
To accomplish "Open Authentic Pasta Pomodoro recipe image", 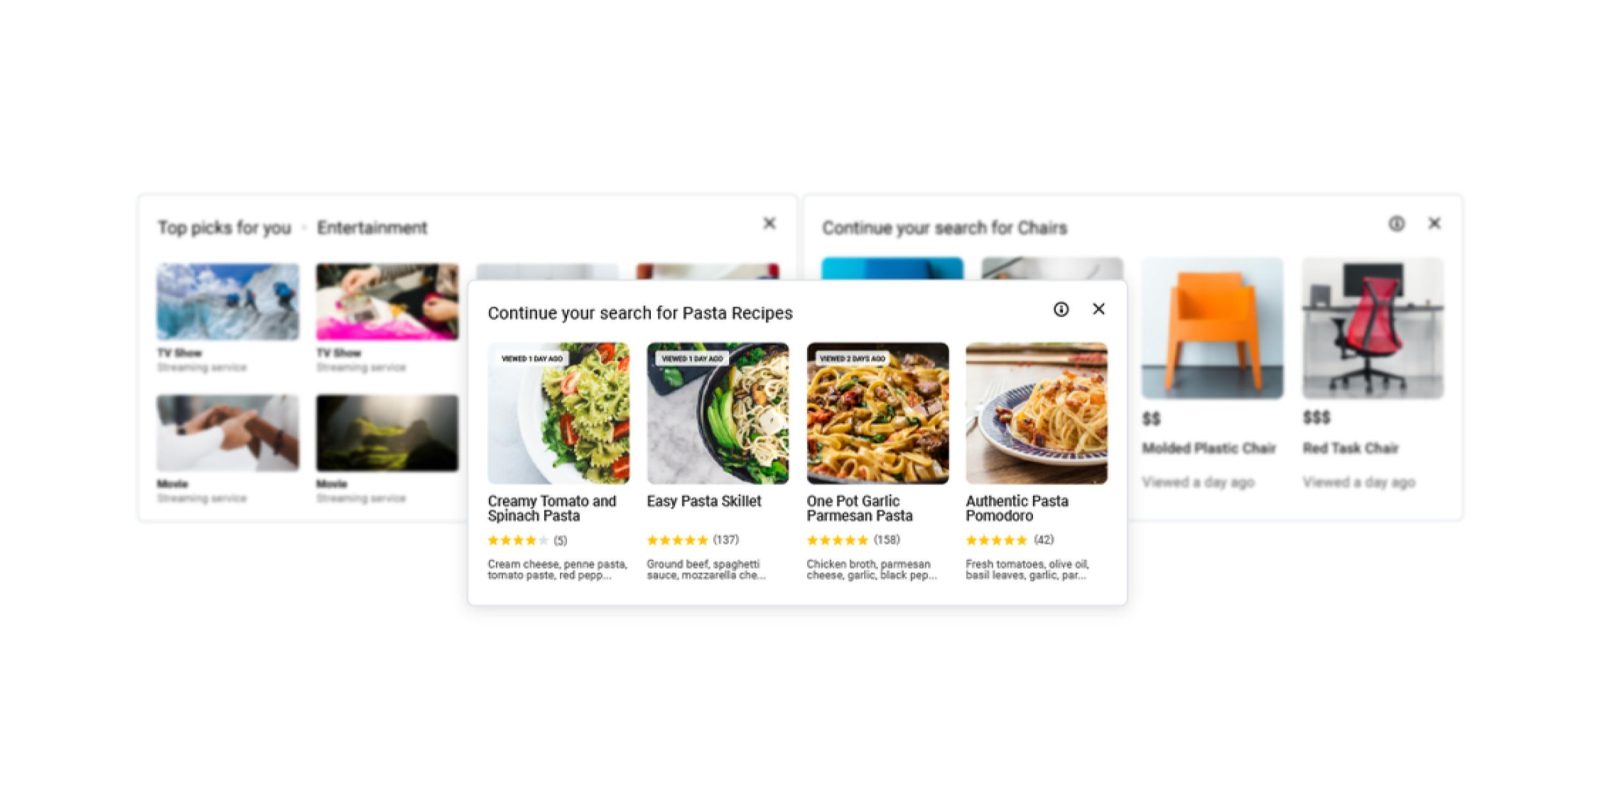I will (x=1037, y=413).
